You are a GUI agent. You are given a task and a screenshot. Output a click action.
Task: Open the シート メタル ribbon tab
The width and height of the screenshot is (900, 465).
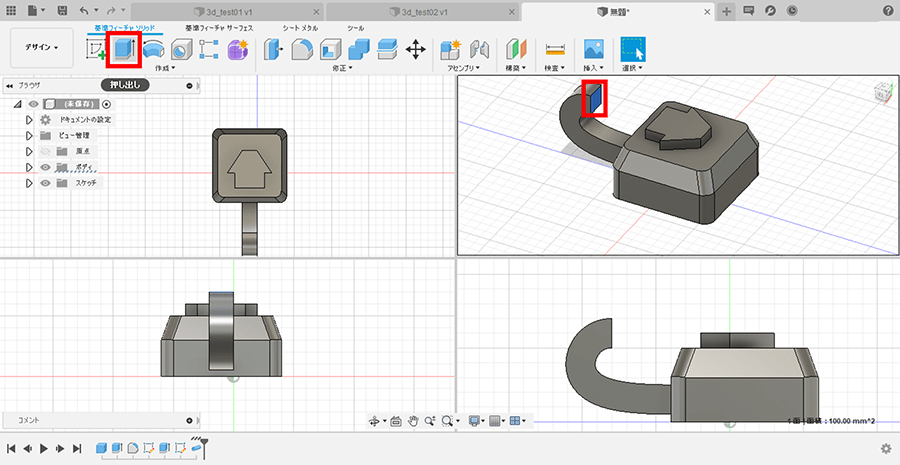click(299, 28)
